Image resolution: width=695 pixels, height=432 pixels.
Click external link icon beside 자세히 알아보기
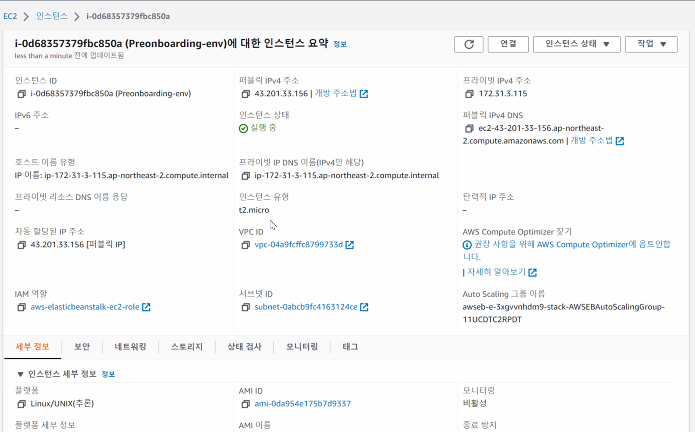533,272
